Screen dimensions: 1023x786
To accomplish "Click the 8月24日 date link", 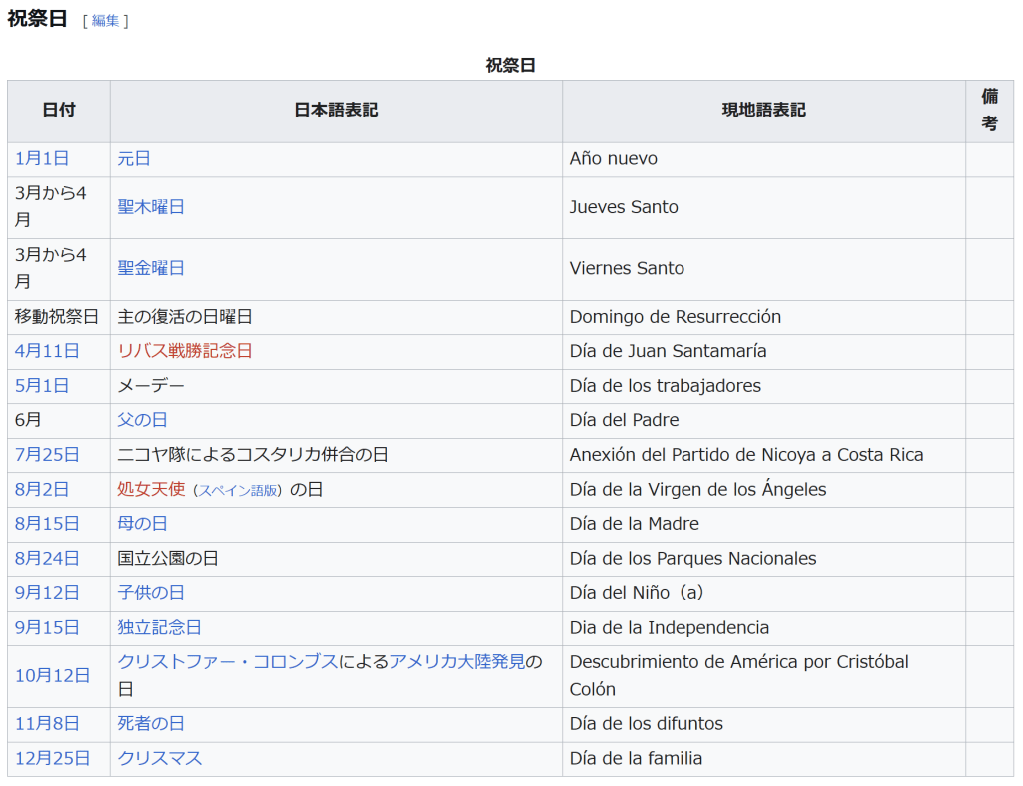I will (x=47, y=558).
